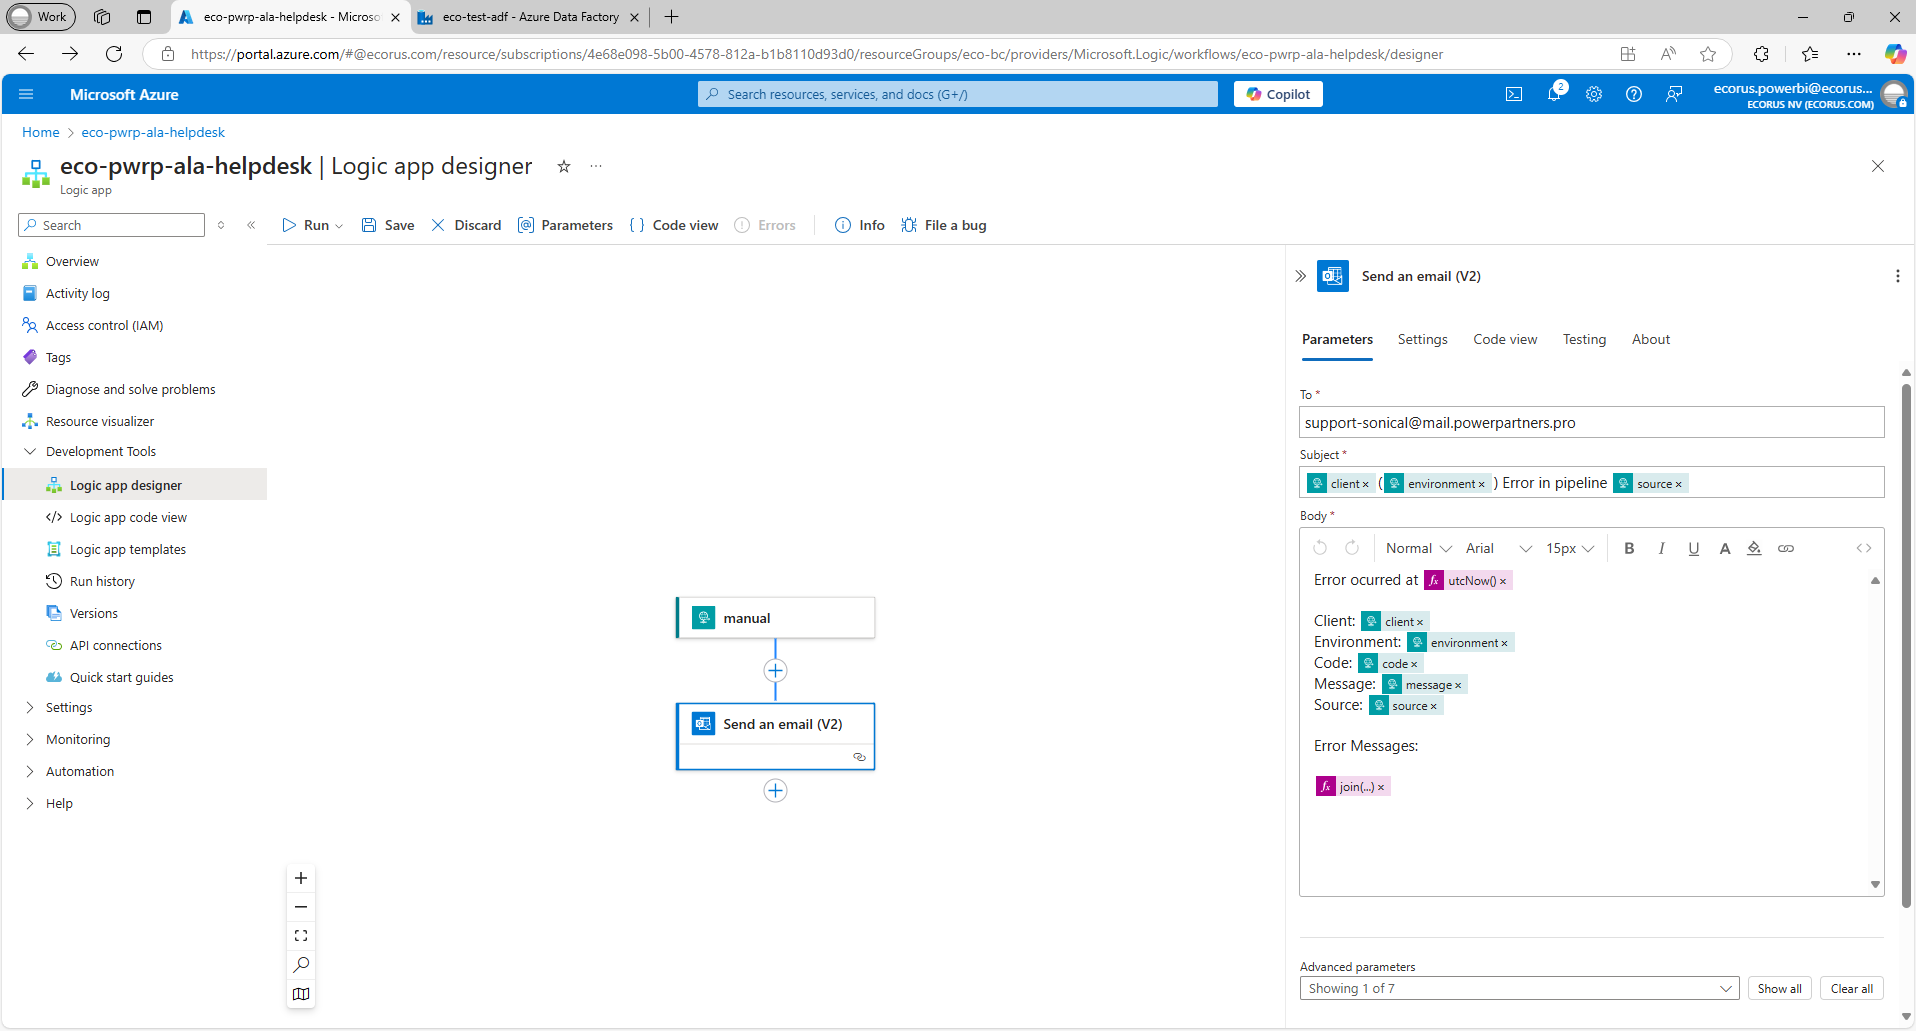Search the workflow canvas
The height and width of the screenshot is (1031, 1916).
click(x=301, y=965)
